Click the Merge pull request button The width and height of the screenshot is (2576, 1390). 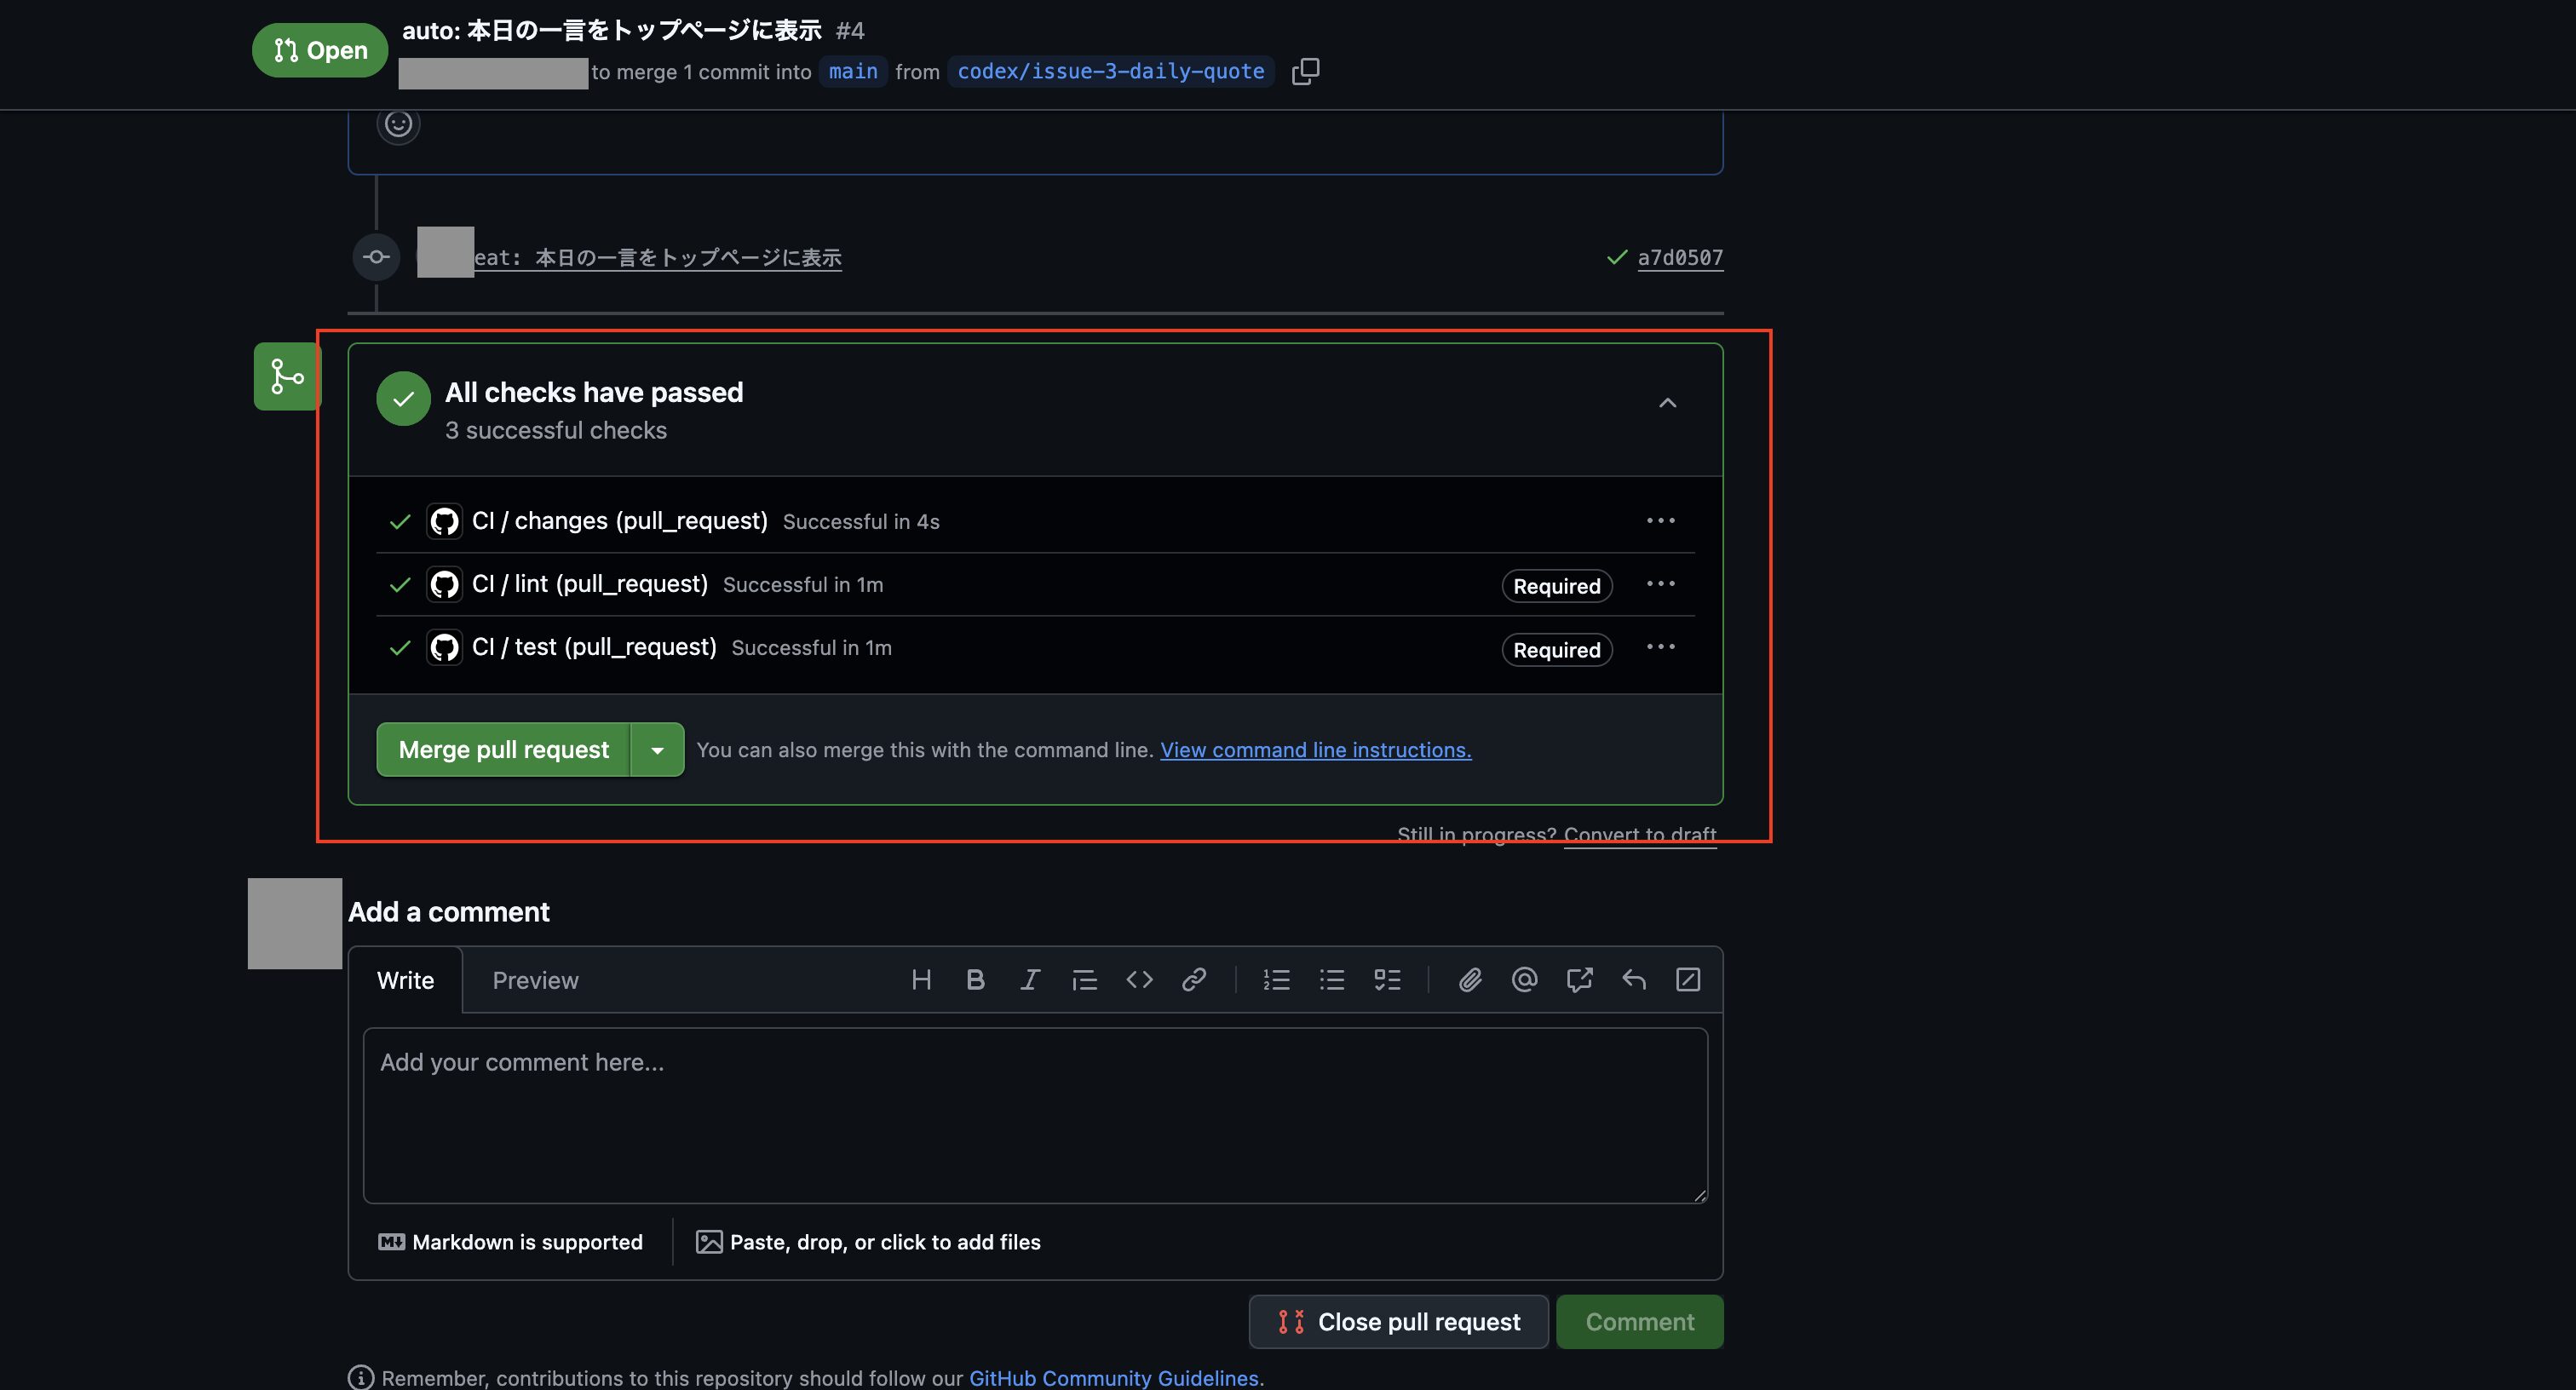coord(503,750)
